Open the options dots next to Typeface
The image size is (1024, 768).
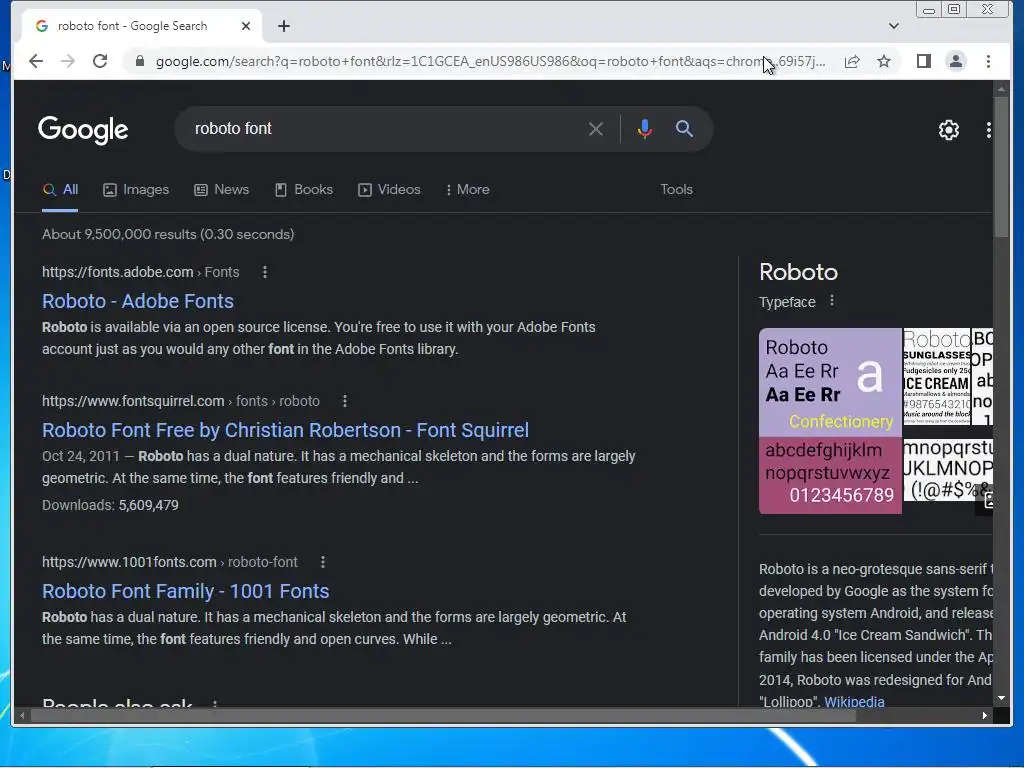click(x=831, y=300)
